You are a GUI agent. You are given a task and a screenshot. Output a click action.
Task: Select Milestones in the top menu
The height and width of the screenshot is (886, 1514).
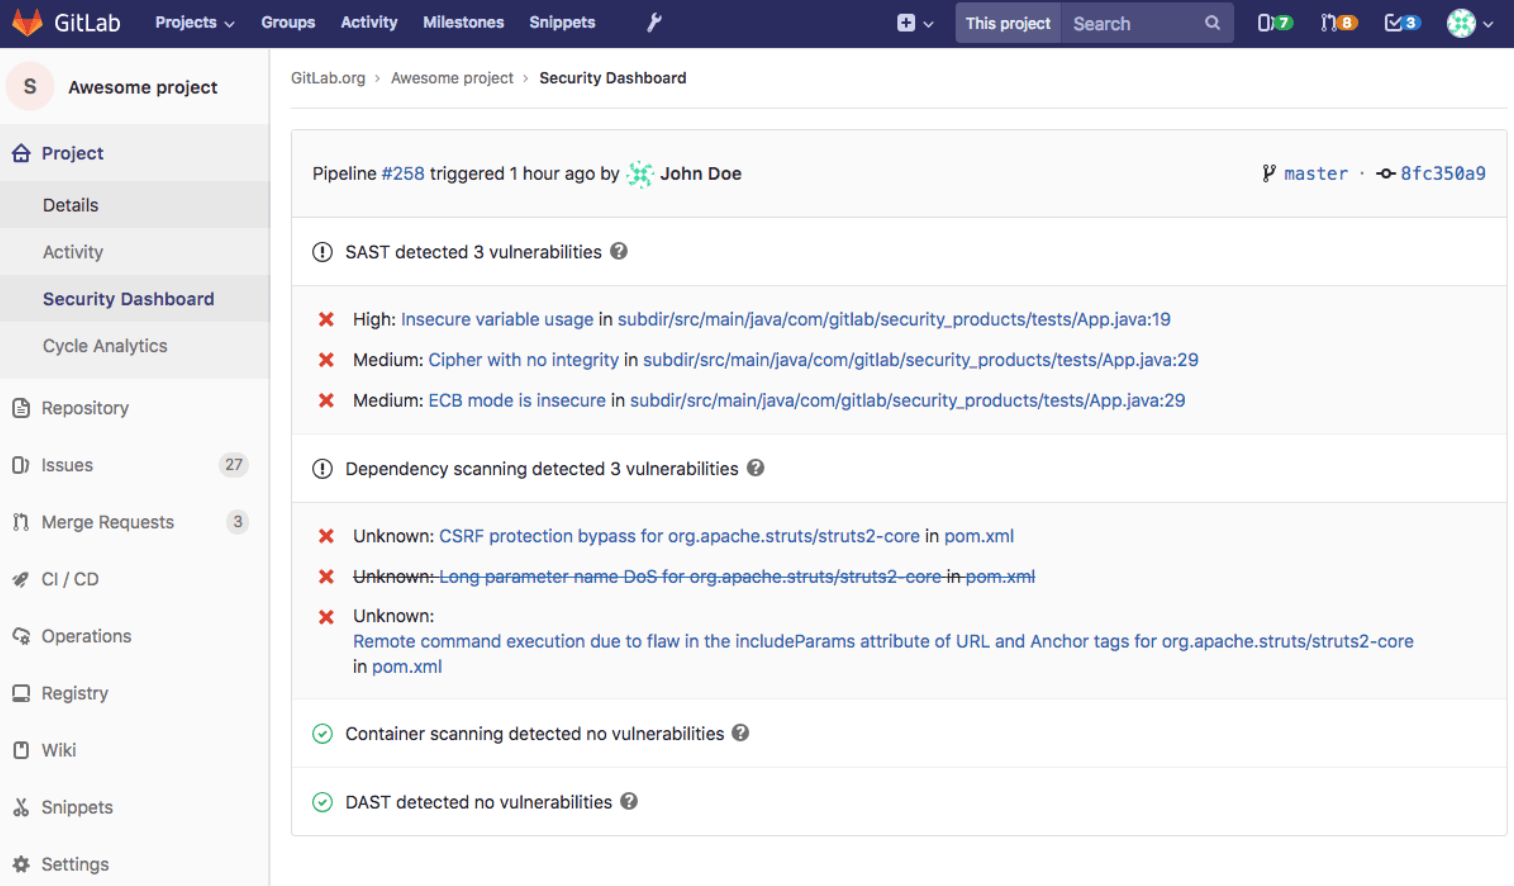[463, 22]
